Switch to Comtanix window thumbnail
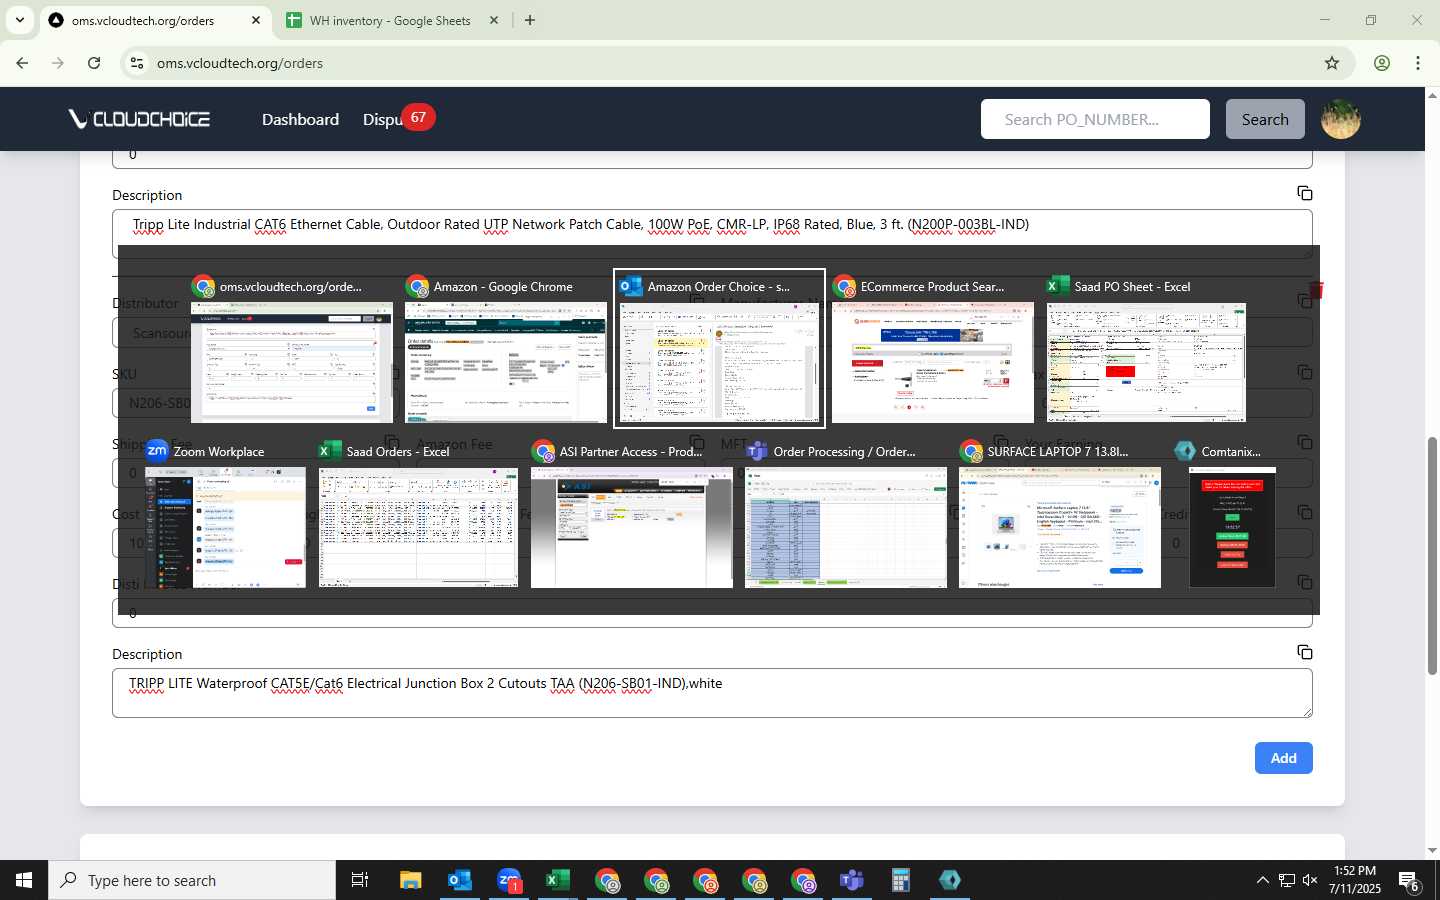Image resolution: width=1440 pixels, height=900 pixels. click(1232, 514)
